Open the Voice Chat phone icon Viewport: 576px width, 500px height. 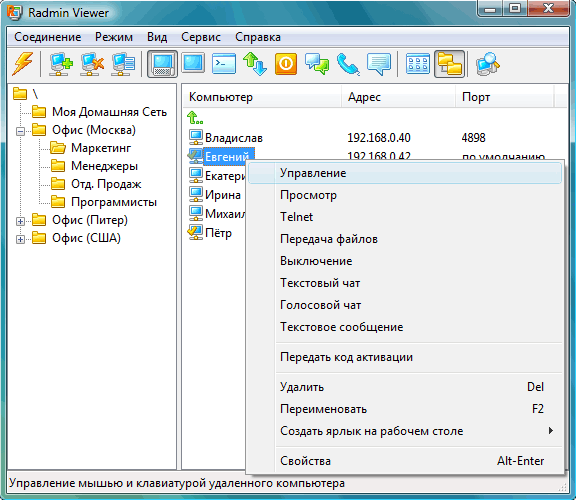348,64
